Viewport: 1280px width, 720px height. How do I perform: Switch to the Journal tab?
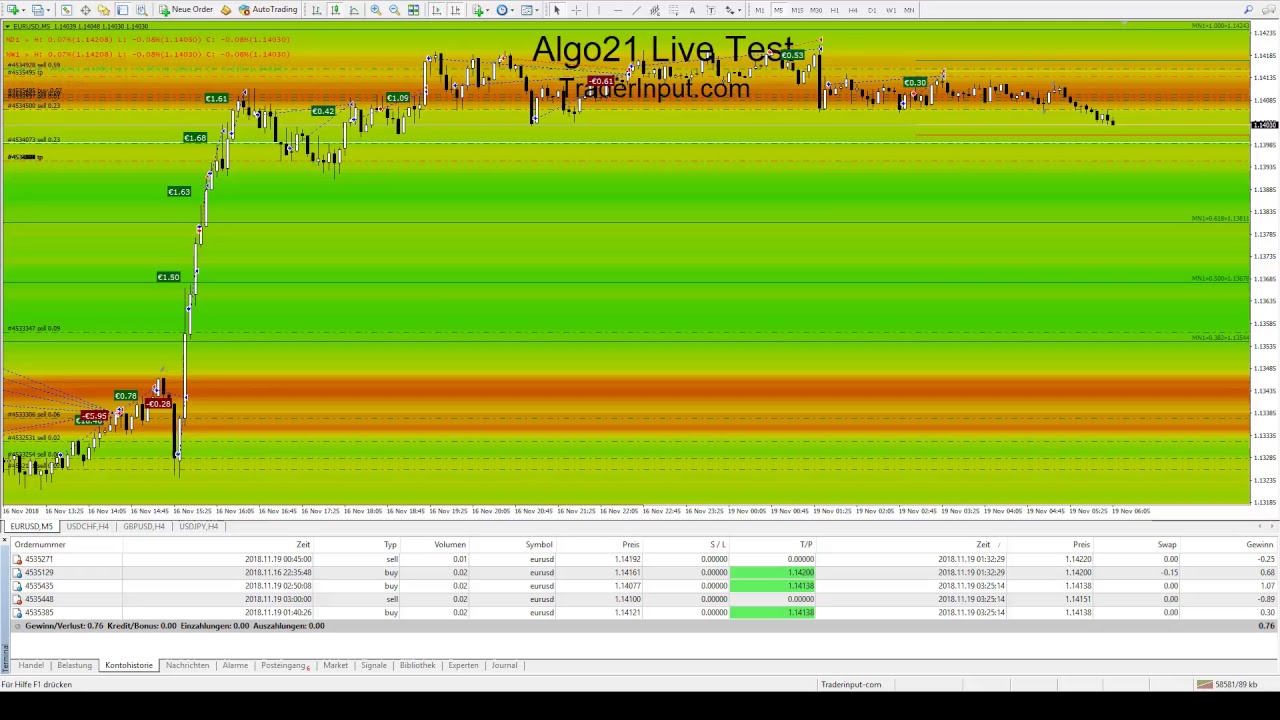504,665
